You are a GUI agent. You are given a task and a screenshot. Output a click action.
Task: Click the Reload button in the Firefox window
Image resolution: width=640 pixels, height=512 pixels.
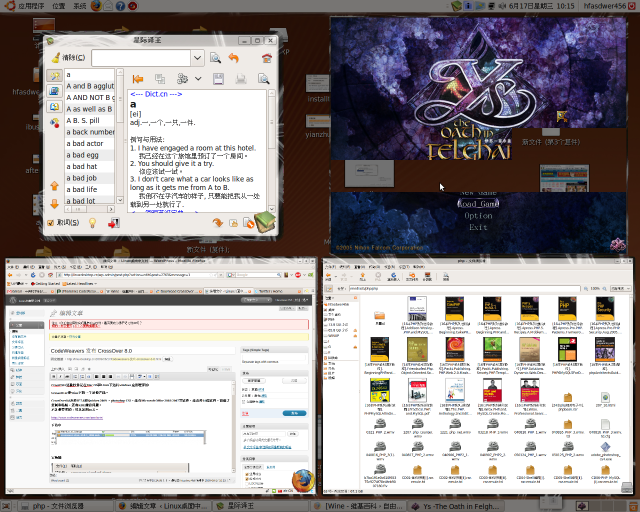click(x=33, y=275)
